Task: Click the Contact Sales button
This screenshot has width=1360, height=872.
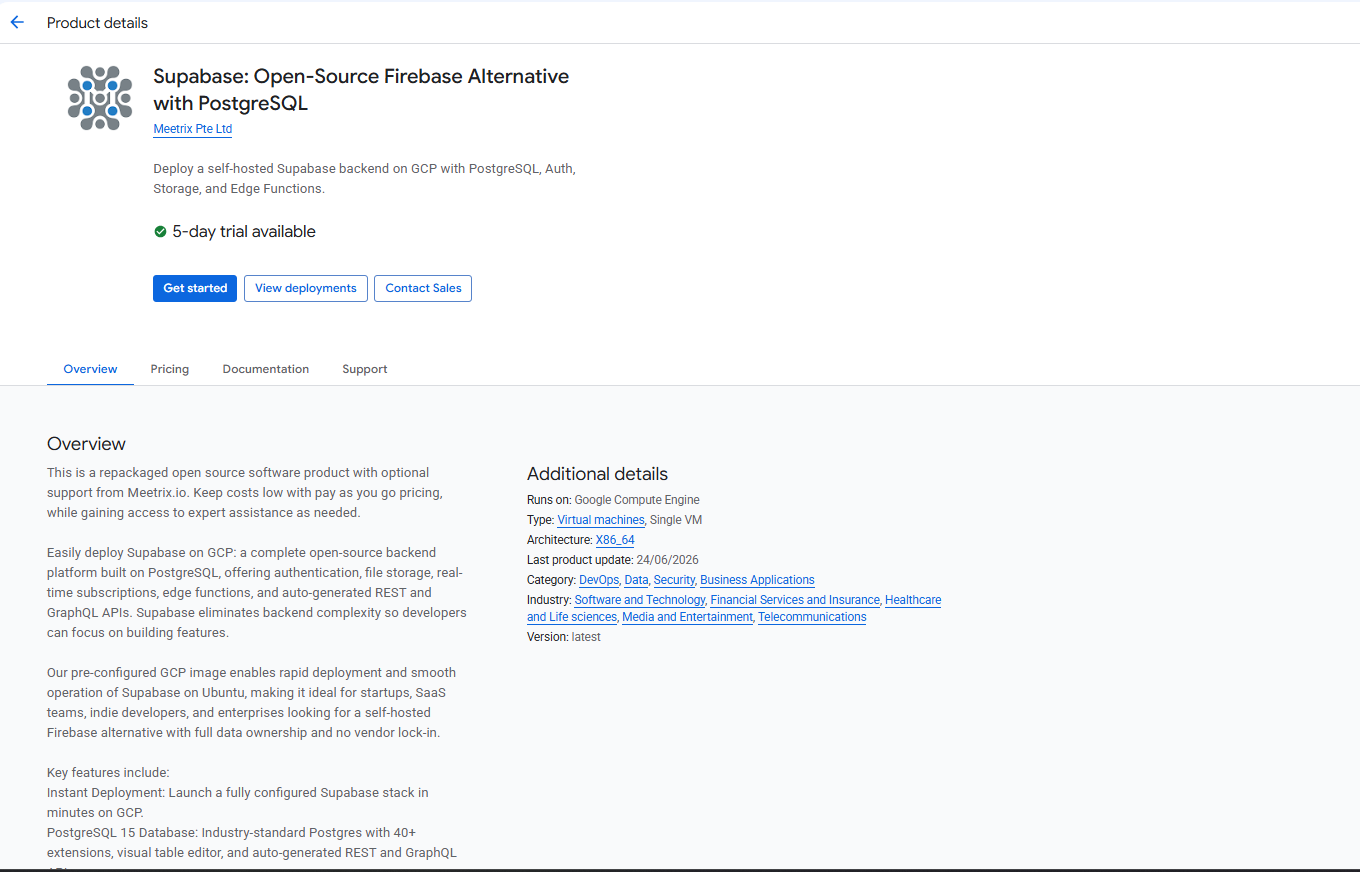Action: pyautogui.click(x=423, y=288)
